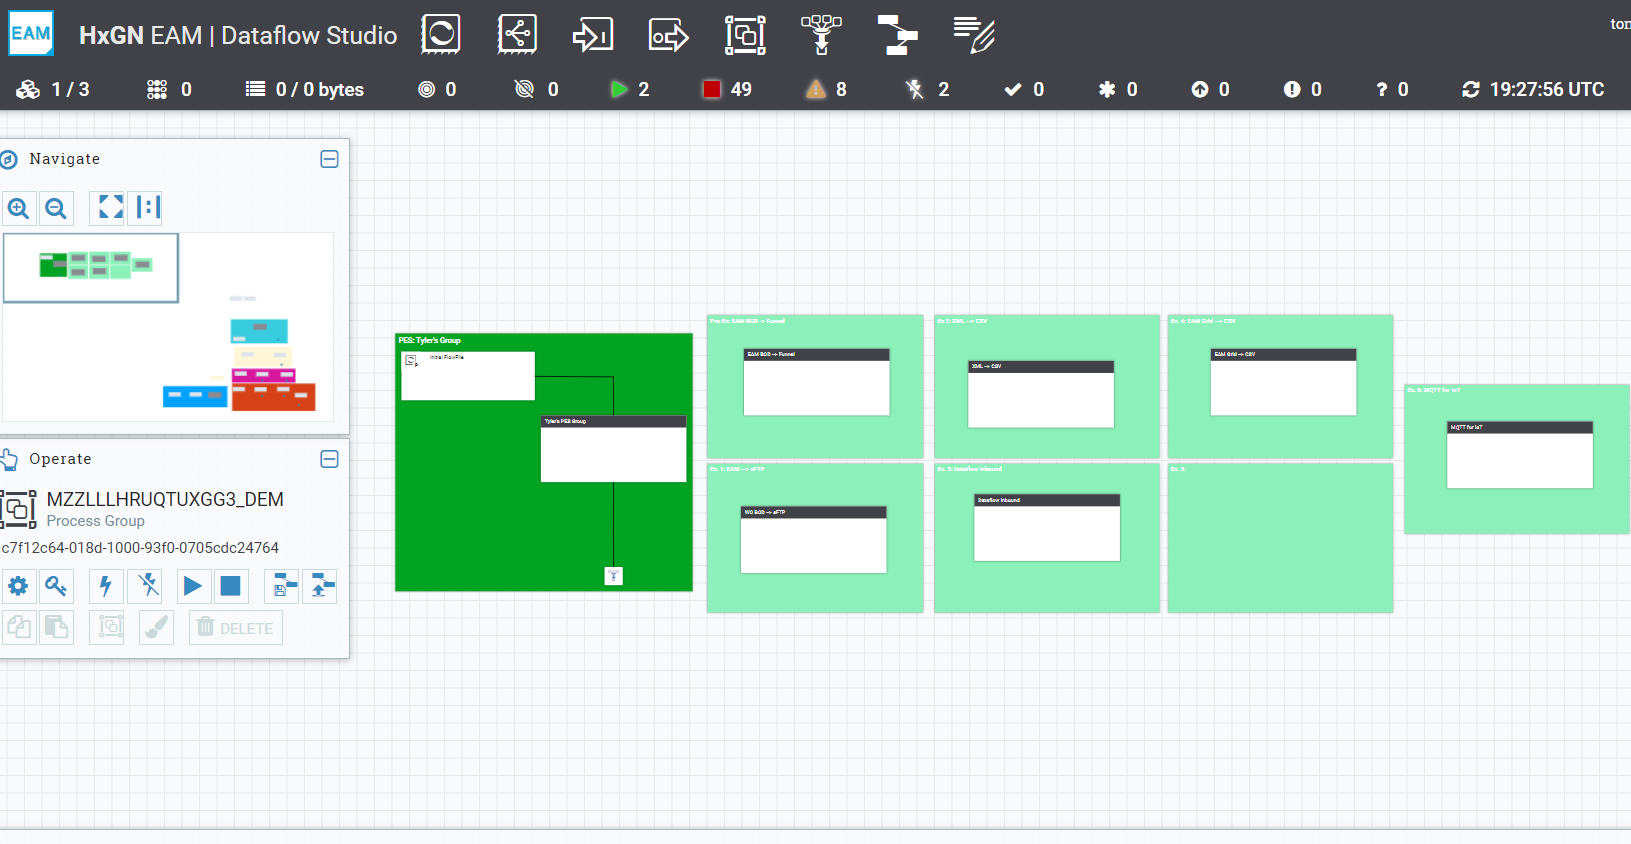This screenshot has width=1631, height=844.
Task: Click the running components count 2
Action: click(x=630, y=89)
